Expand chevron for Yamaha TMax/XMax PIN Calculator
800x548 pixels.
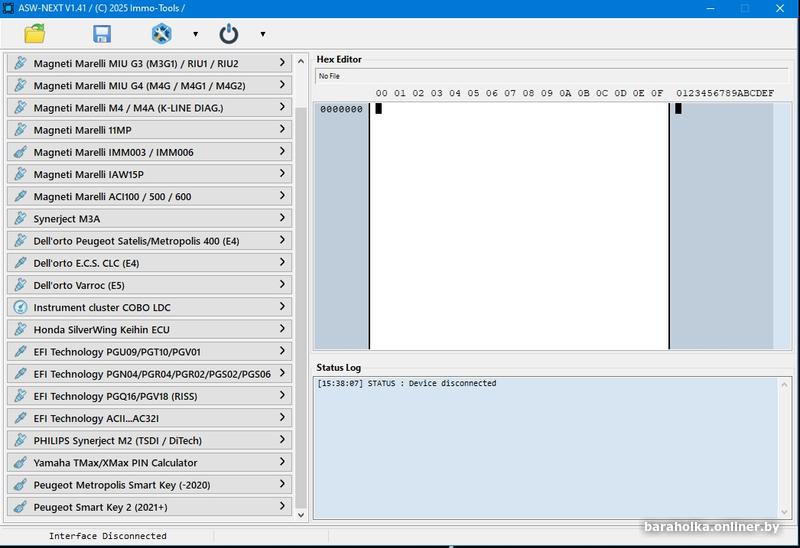coord(282,462)
